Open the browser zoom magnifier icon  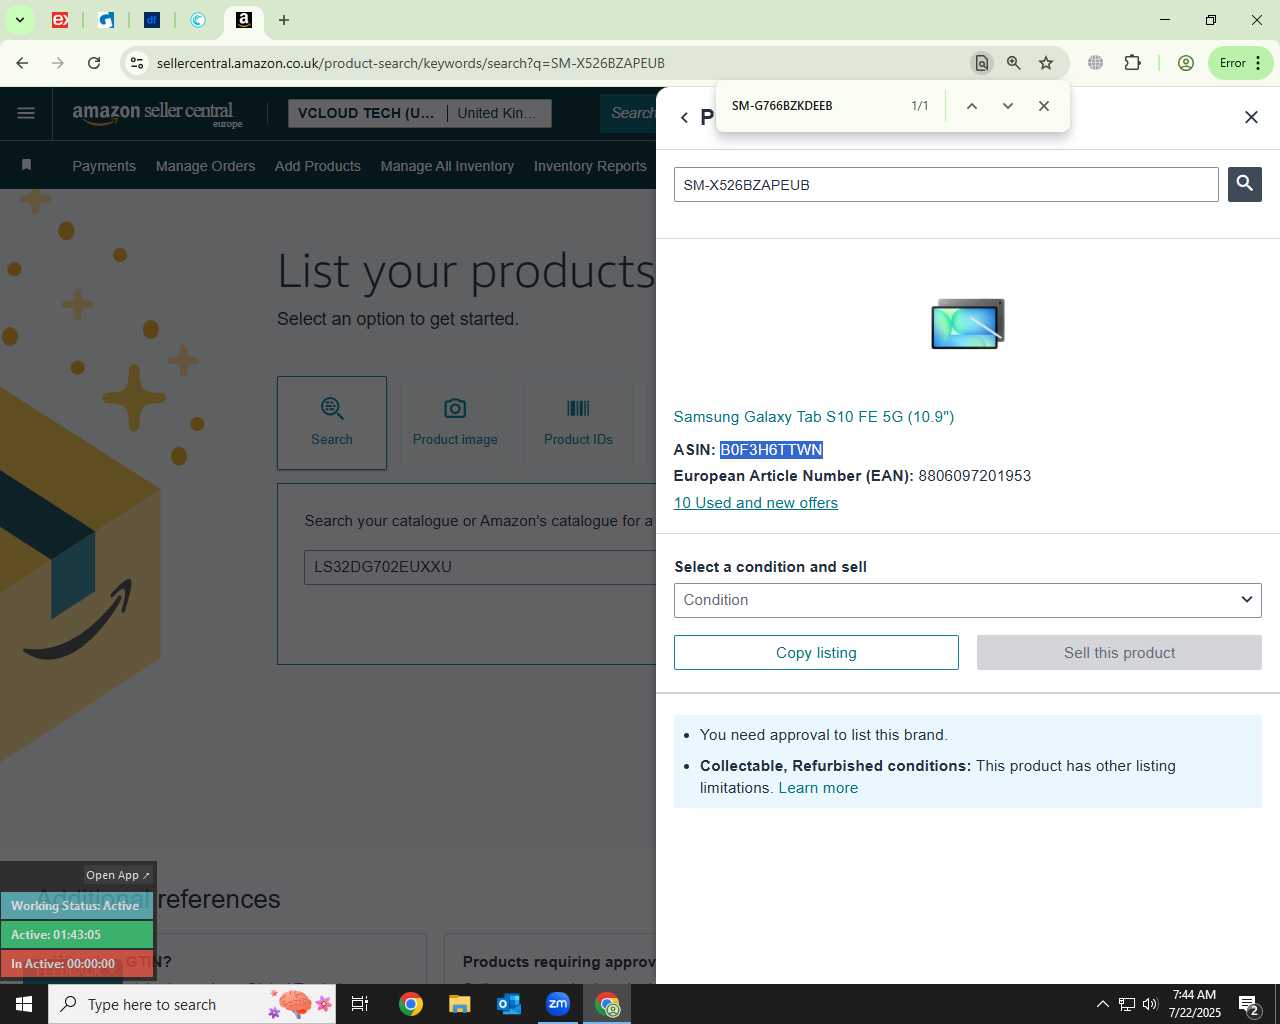click(1014, 63)
